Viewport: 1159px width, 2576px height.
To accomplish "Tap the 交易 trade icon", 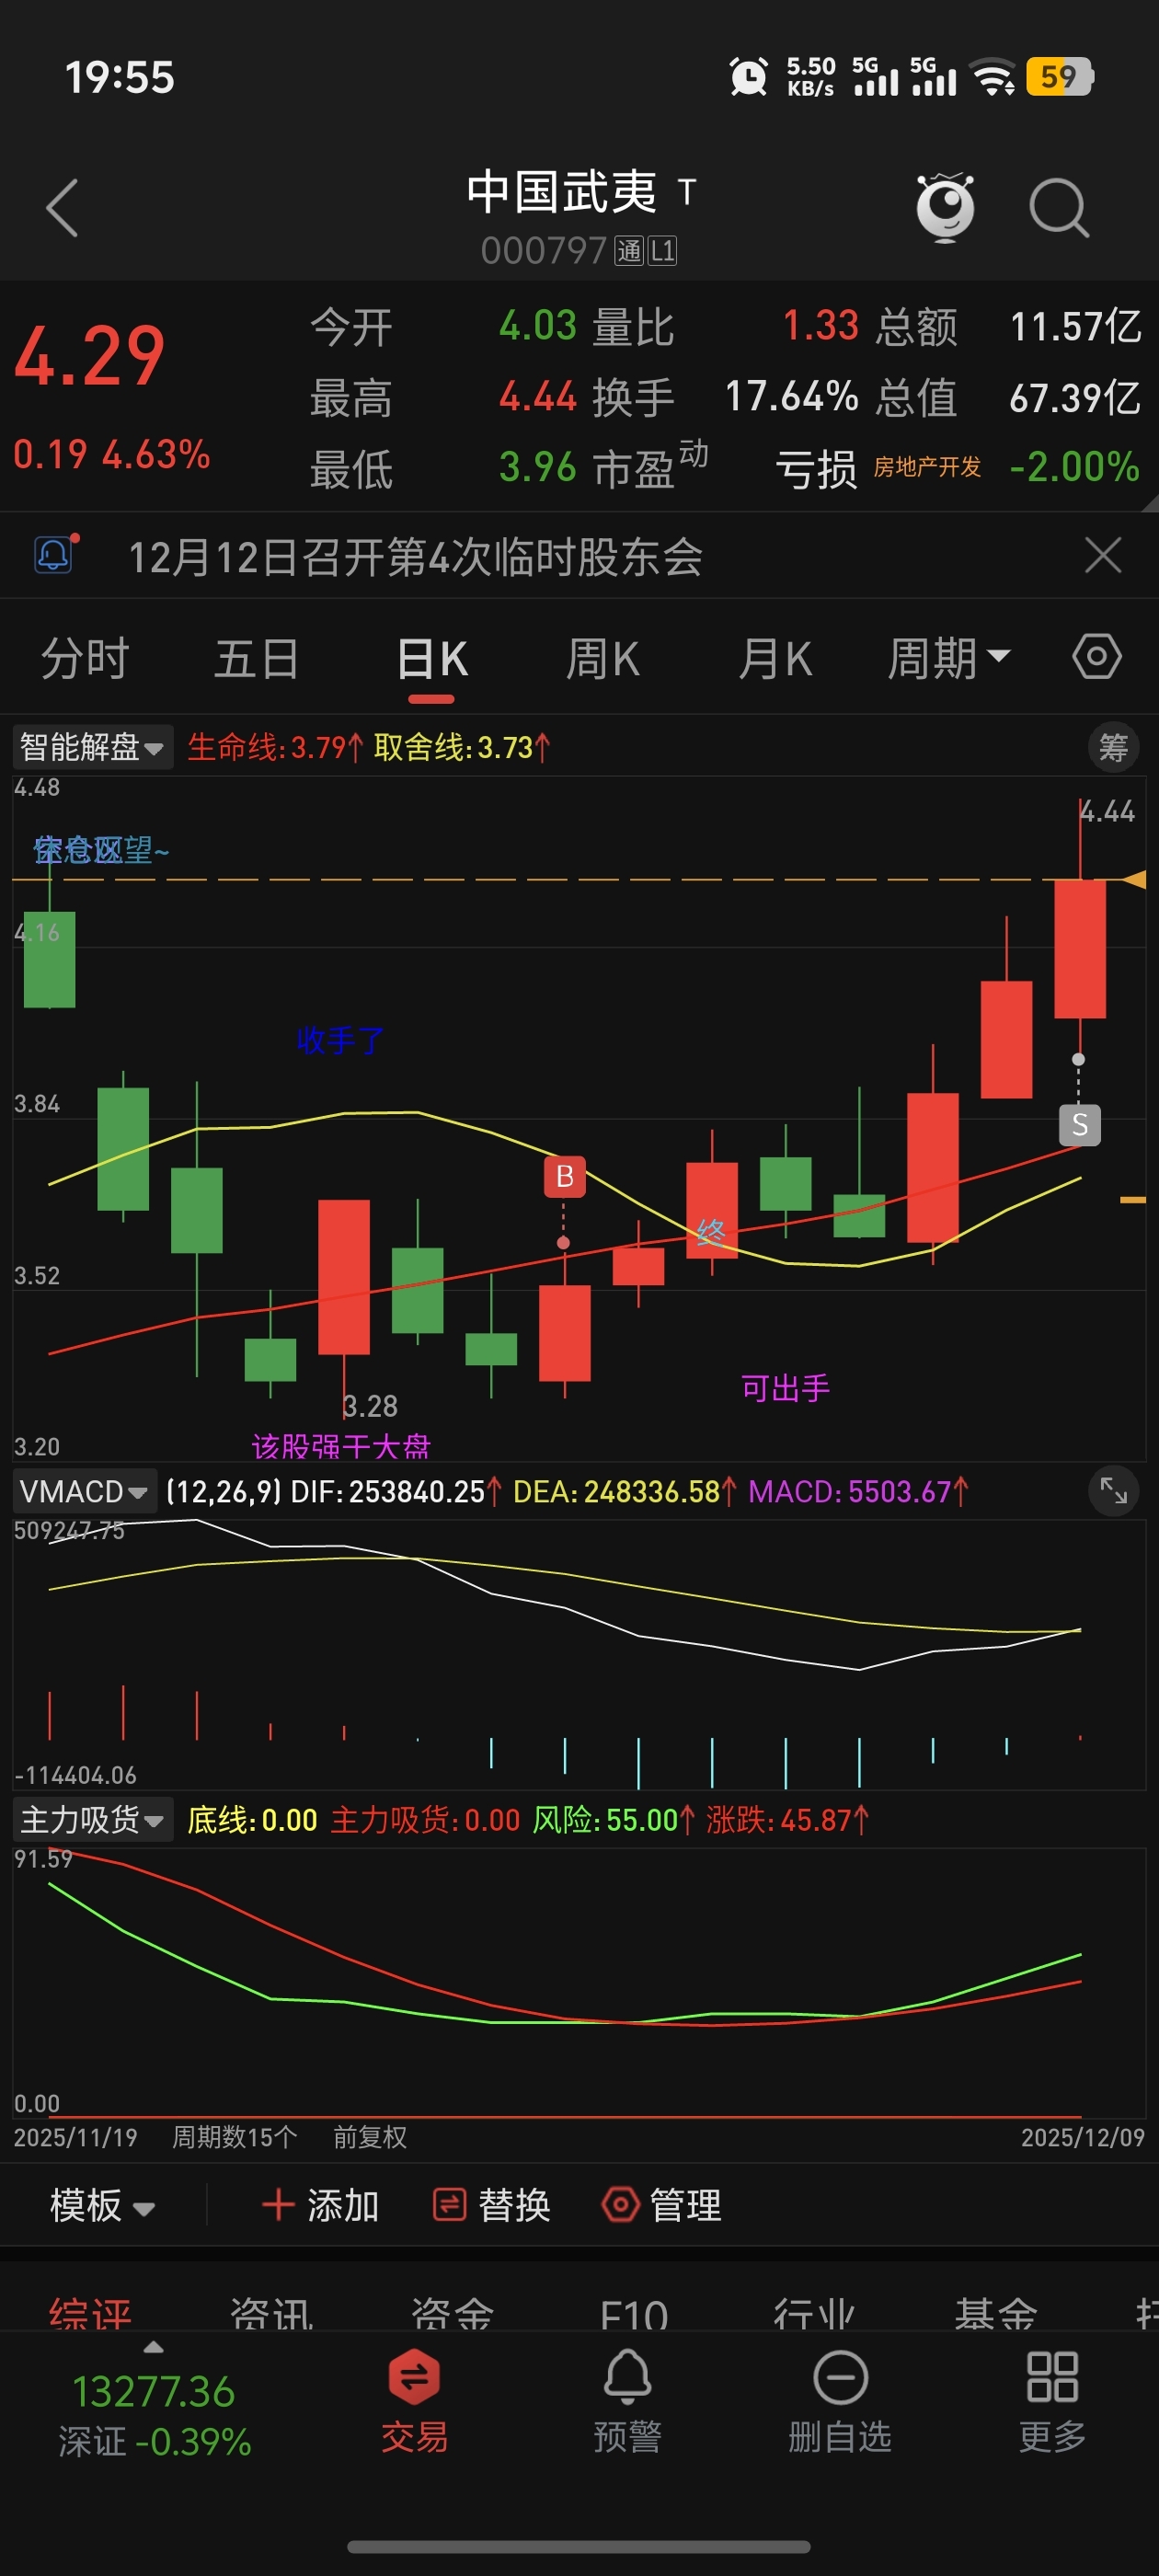I will pos(414,2402).
